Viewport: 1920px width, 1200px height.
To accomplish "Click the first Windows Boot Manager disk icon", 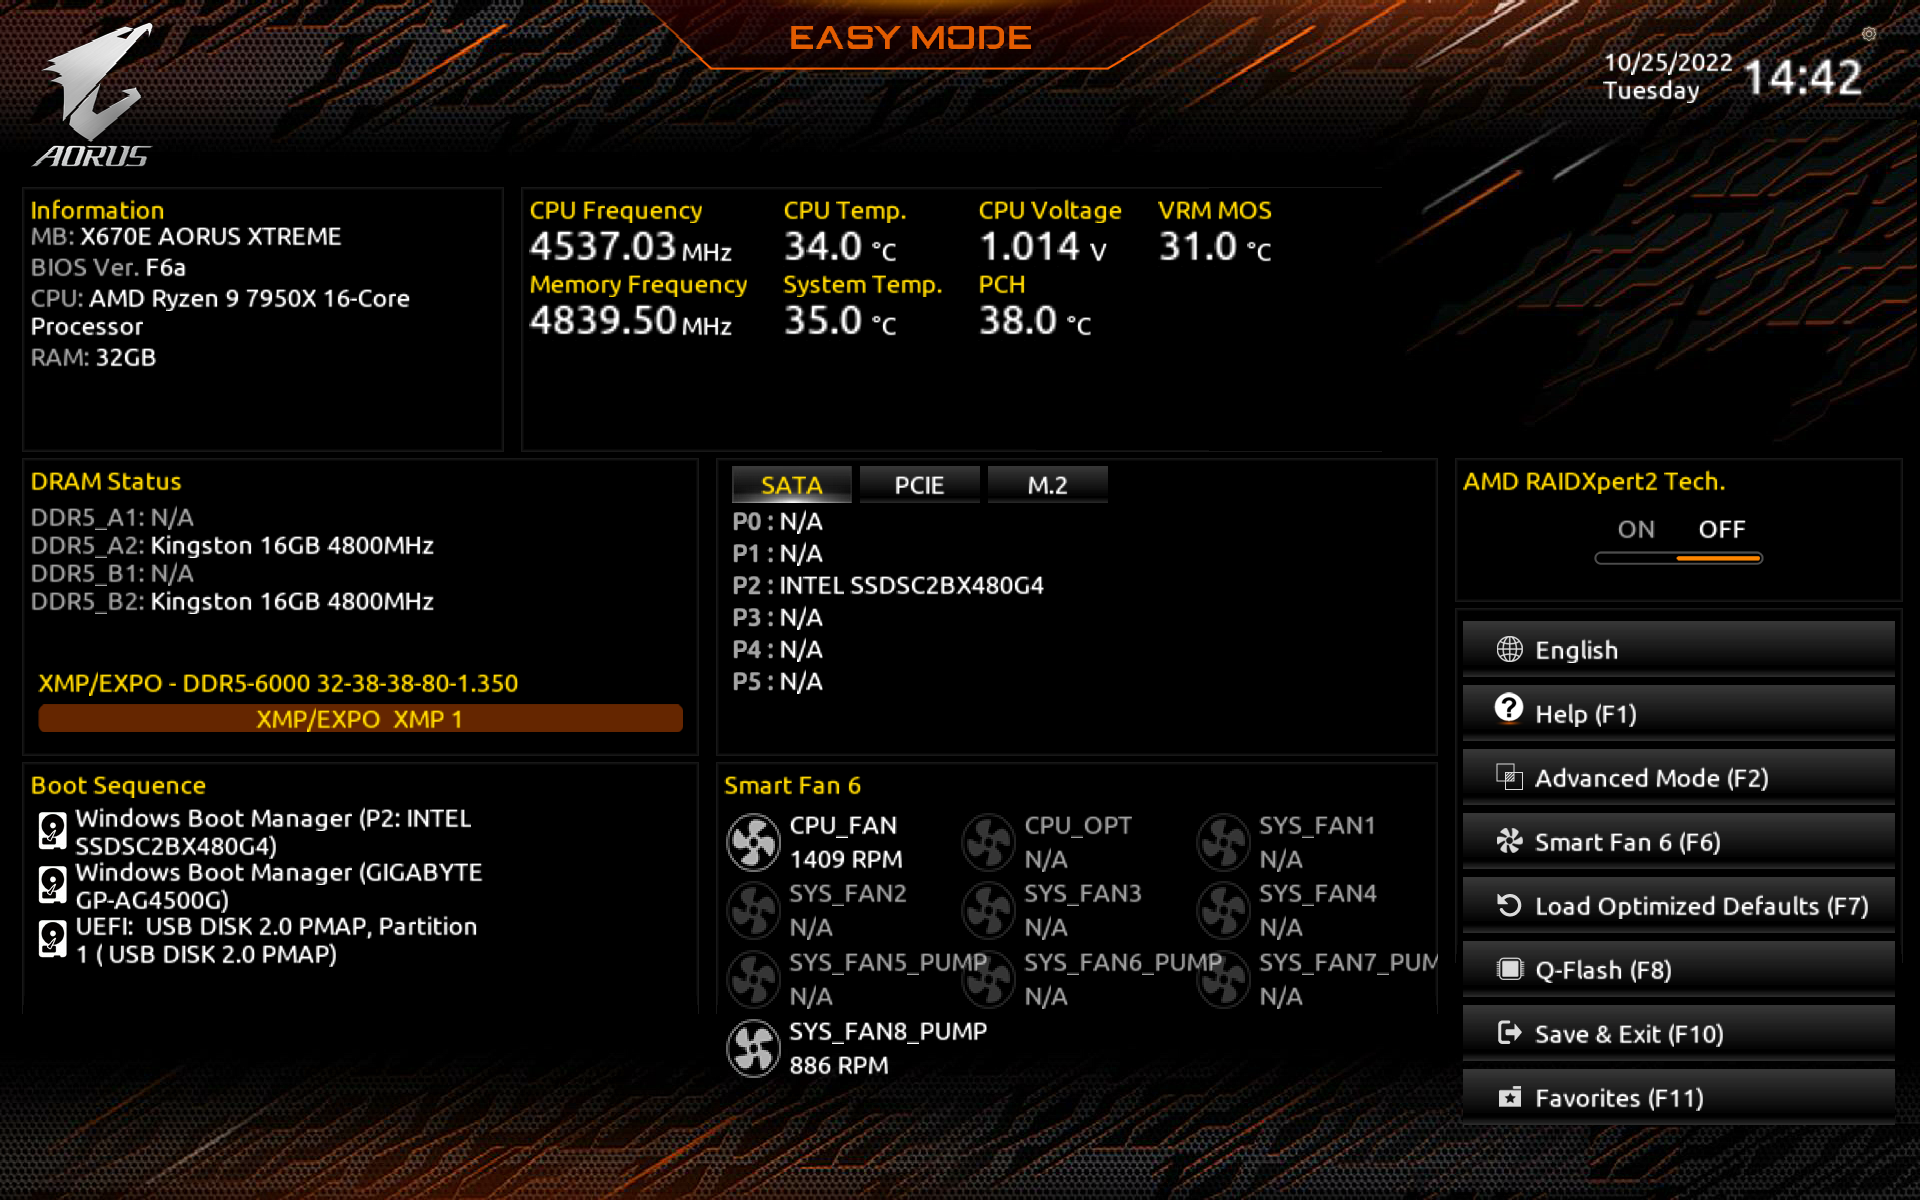I will 52,830.
